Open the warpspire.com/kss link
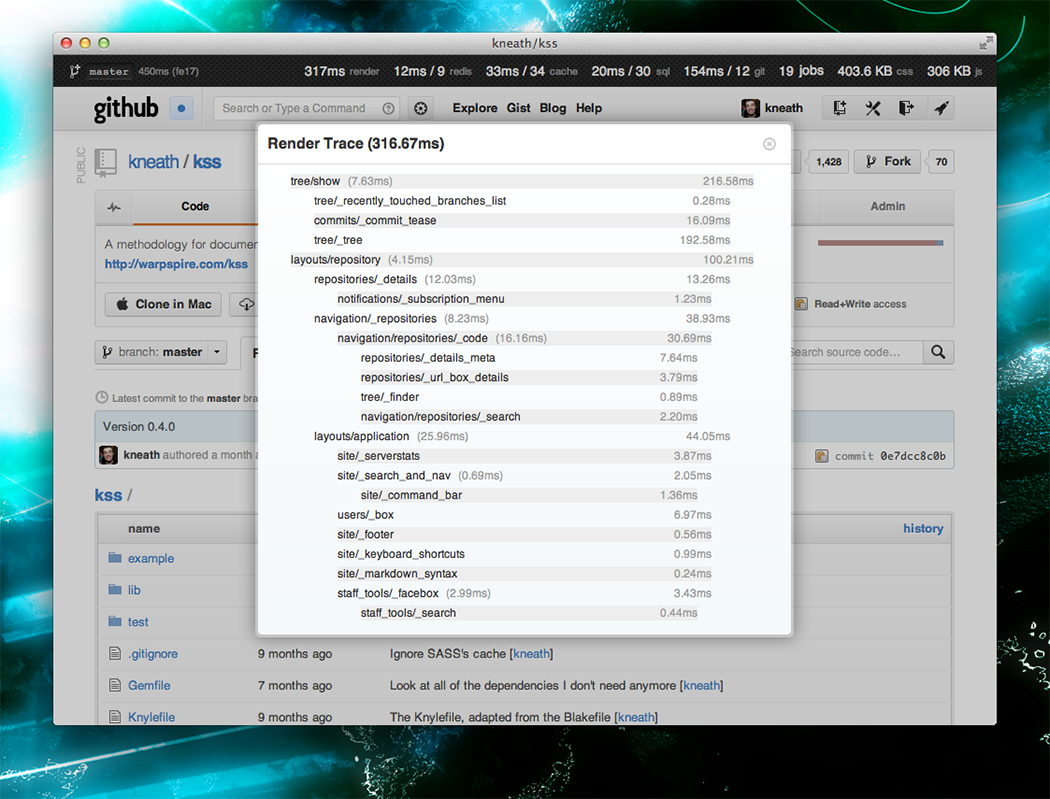This screenshot has height=799, width=1050. coord(176,264)
